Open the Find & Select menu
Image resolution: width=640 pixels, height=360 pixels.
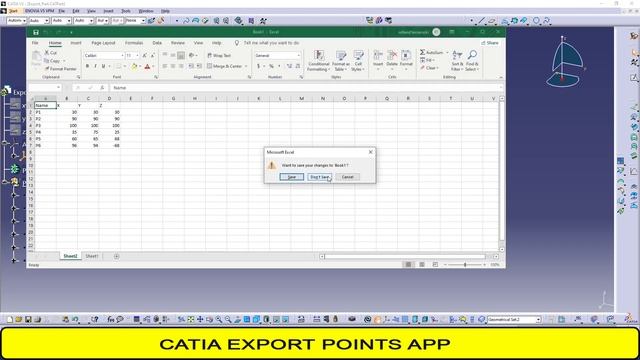pos(472,61)
